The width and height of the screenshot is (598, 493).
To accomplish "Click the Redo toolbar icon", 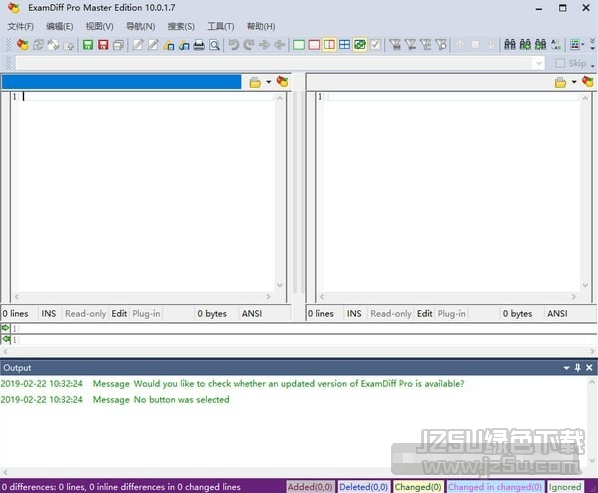I will point(249,45).
